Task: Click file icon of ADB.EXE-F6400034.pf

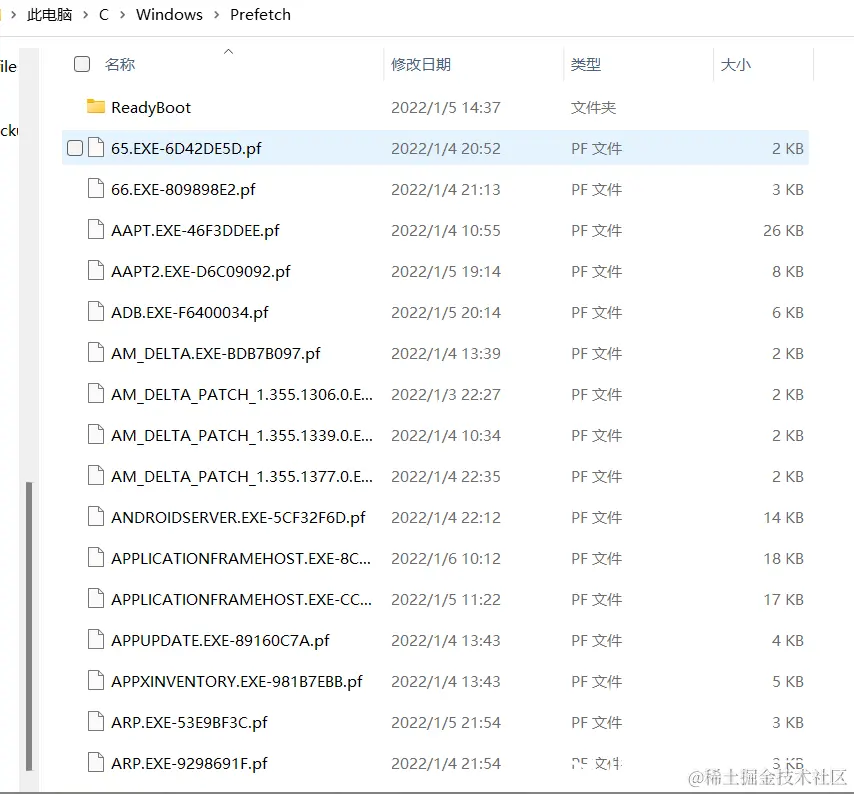Action: point(96,312)
